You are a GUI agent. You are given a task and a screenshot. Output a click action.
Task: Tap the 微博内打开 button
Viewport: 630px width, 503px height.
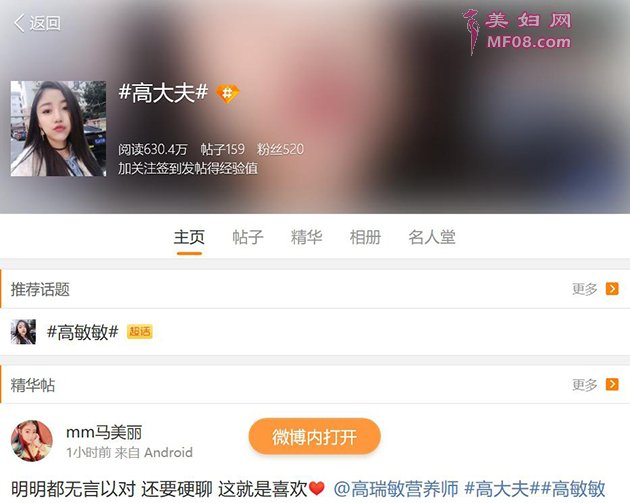coord(315,437)
